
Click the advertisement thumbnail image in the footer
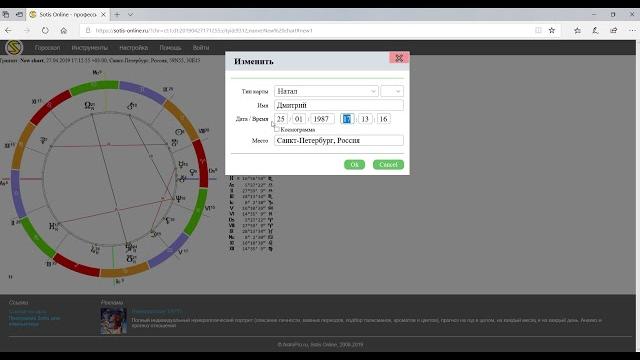pos(113,321)
